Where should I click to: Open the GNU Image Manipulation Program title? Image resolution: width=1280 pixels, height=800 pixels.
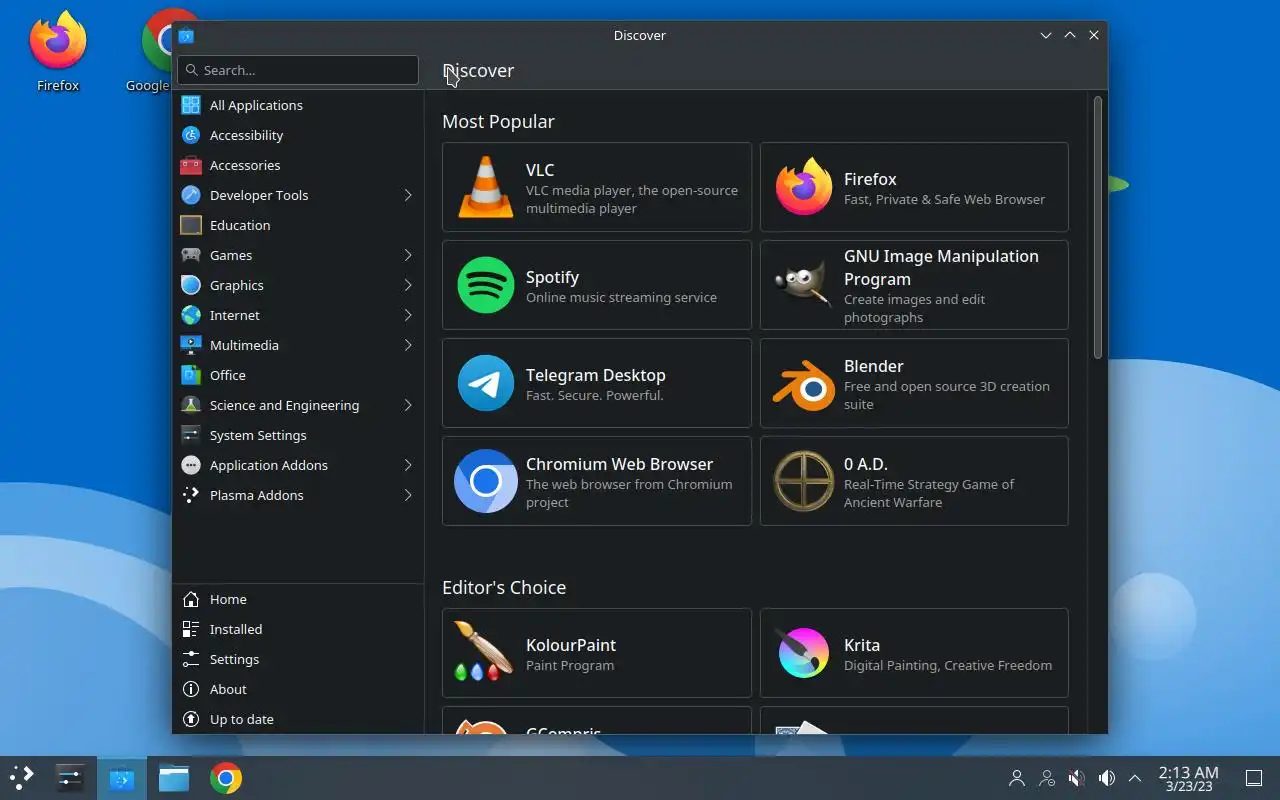point(941,267)
